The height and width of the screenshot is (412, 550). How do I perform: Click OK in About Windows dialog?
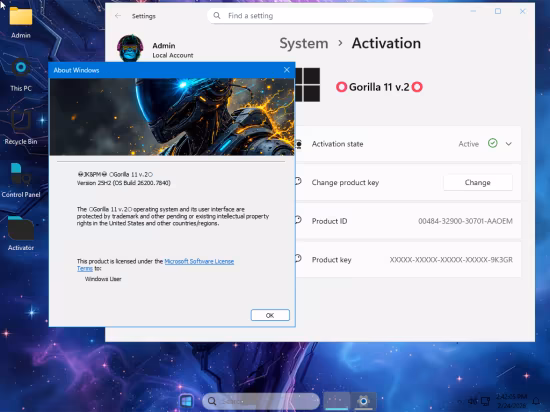[270, 315]
